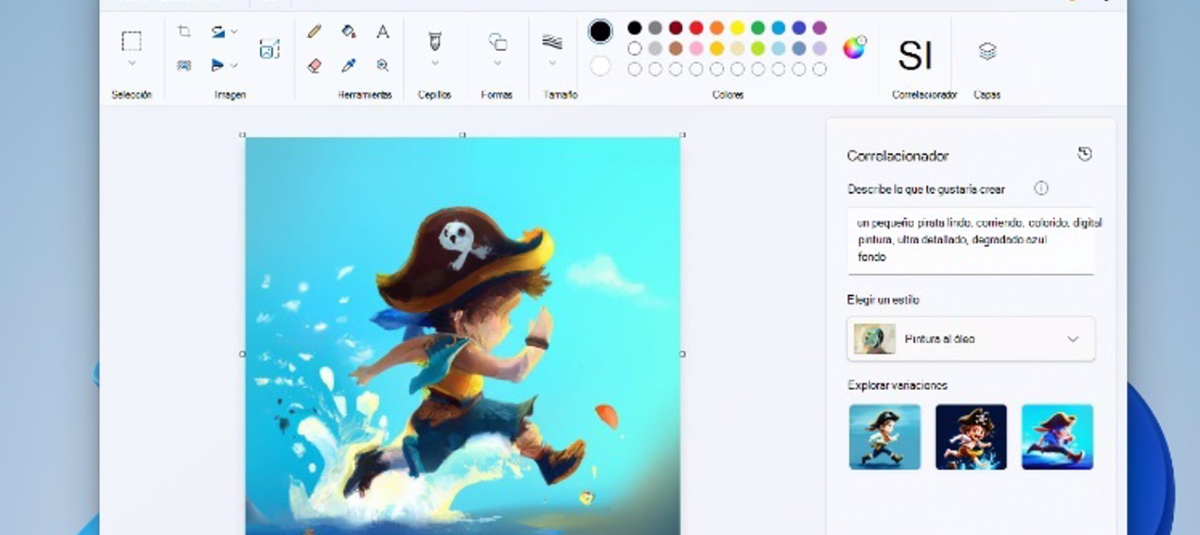The image size is (1200, 535).
Task: Pick the lime green palette swatch
Action: [x=758, y=48]
